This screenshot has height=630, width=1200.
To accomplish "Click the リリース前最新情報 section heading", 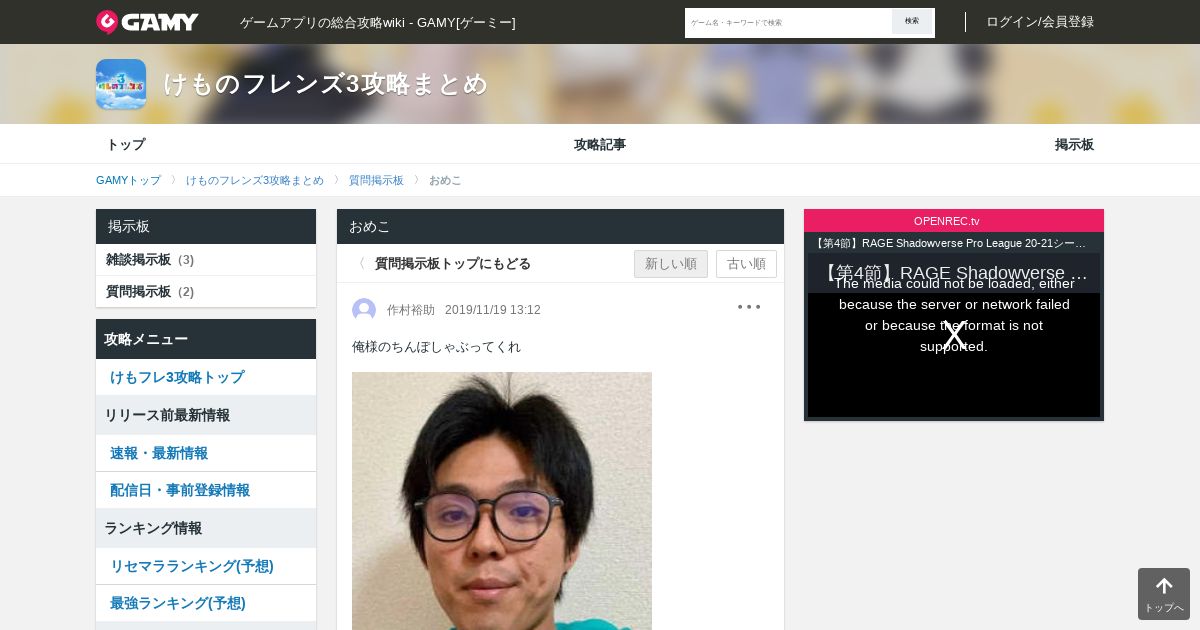I will [206, 415].
